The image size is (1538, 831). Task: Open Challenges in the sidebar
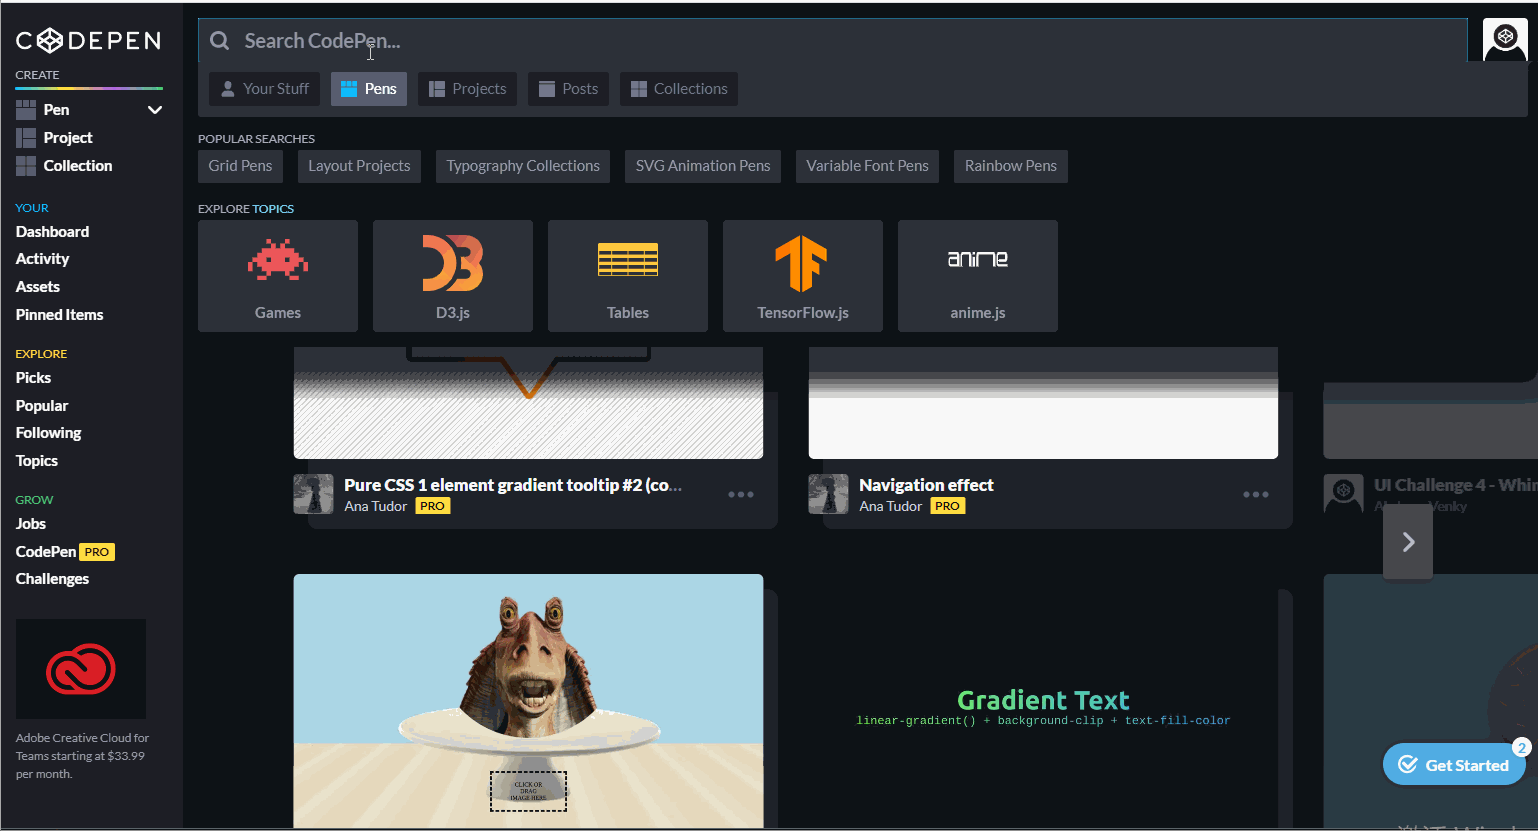(52, 579)
